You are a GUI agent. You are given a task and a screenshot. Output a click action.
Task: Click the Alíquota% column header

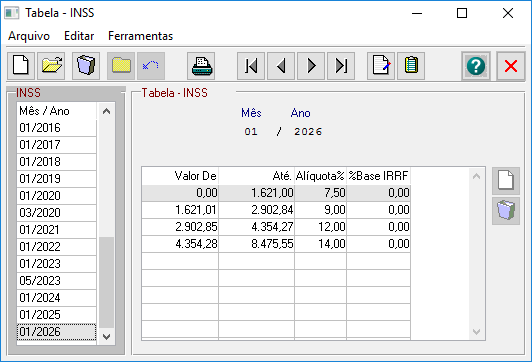320,176
